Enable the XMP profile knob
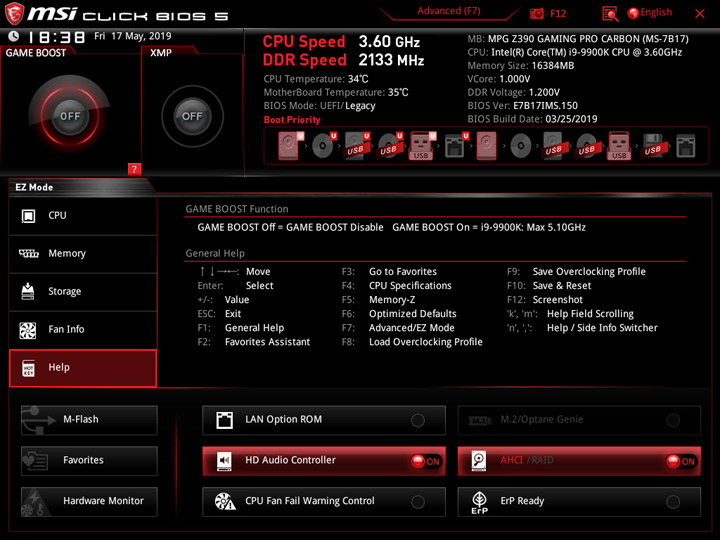720x540 pixels. 192,116
